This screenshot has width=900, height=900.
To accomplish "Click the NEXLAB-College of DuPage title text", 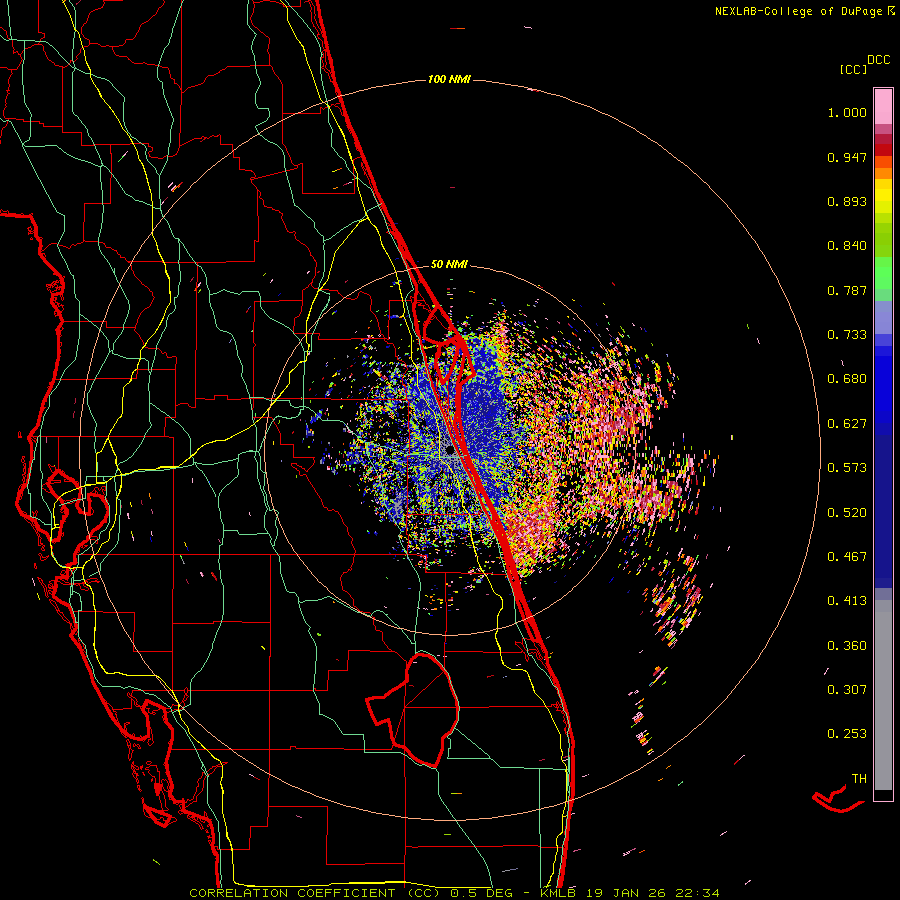I will pos(799,11).
